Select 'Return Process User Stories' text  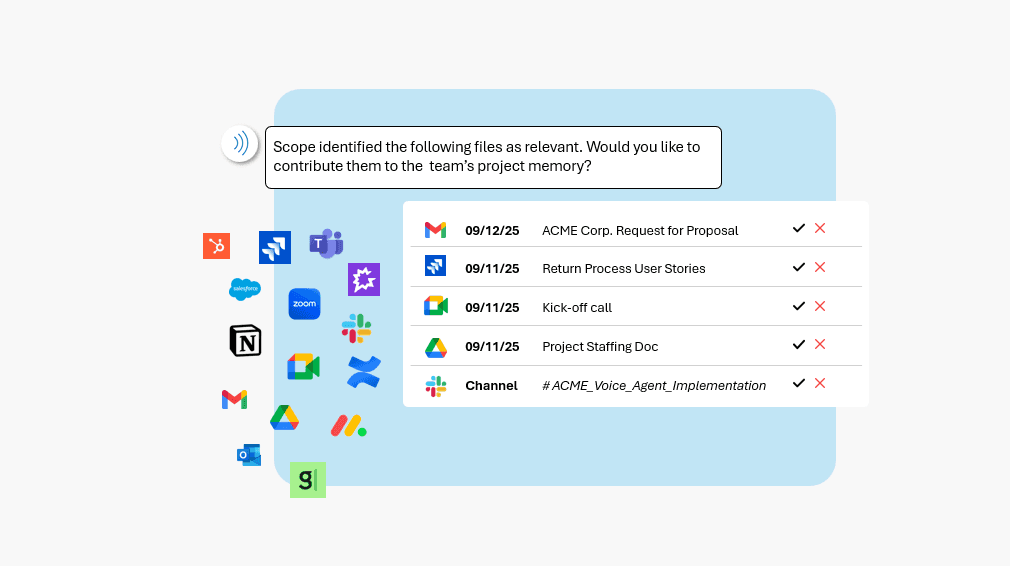pos(624,269)
